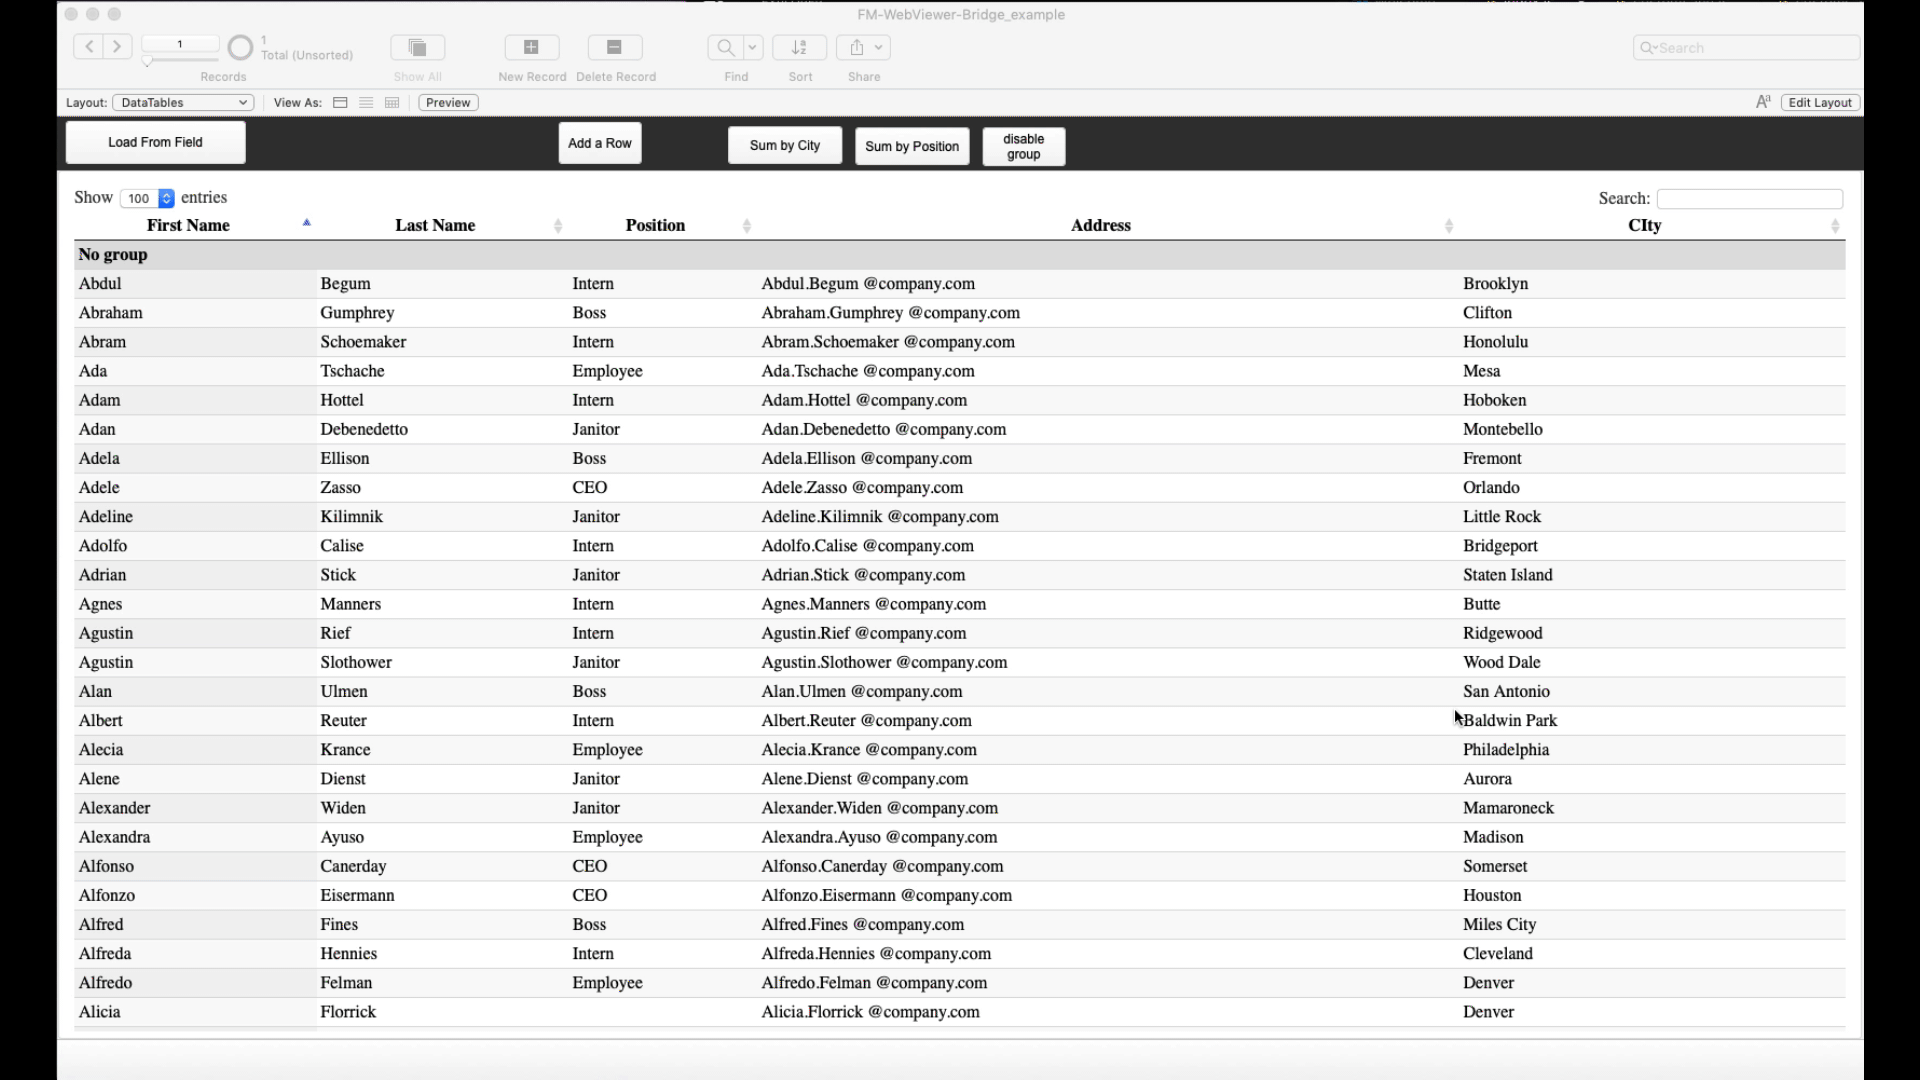The height and width of the screenshot is (1080, 1920).
Task: Click the Baldwin Park city cell
Action: coord(1652,720)
